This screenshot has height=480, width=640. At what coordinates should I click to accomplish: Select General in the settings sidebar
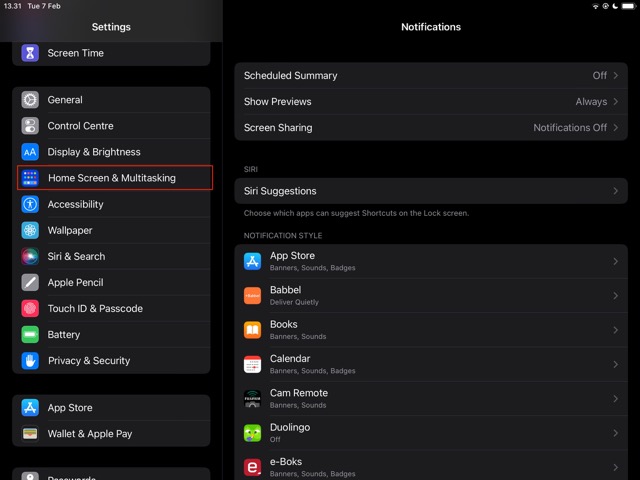pyautogui.click(x=112, y=100)
